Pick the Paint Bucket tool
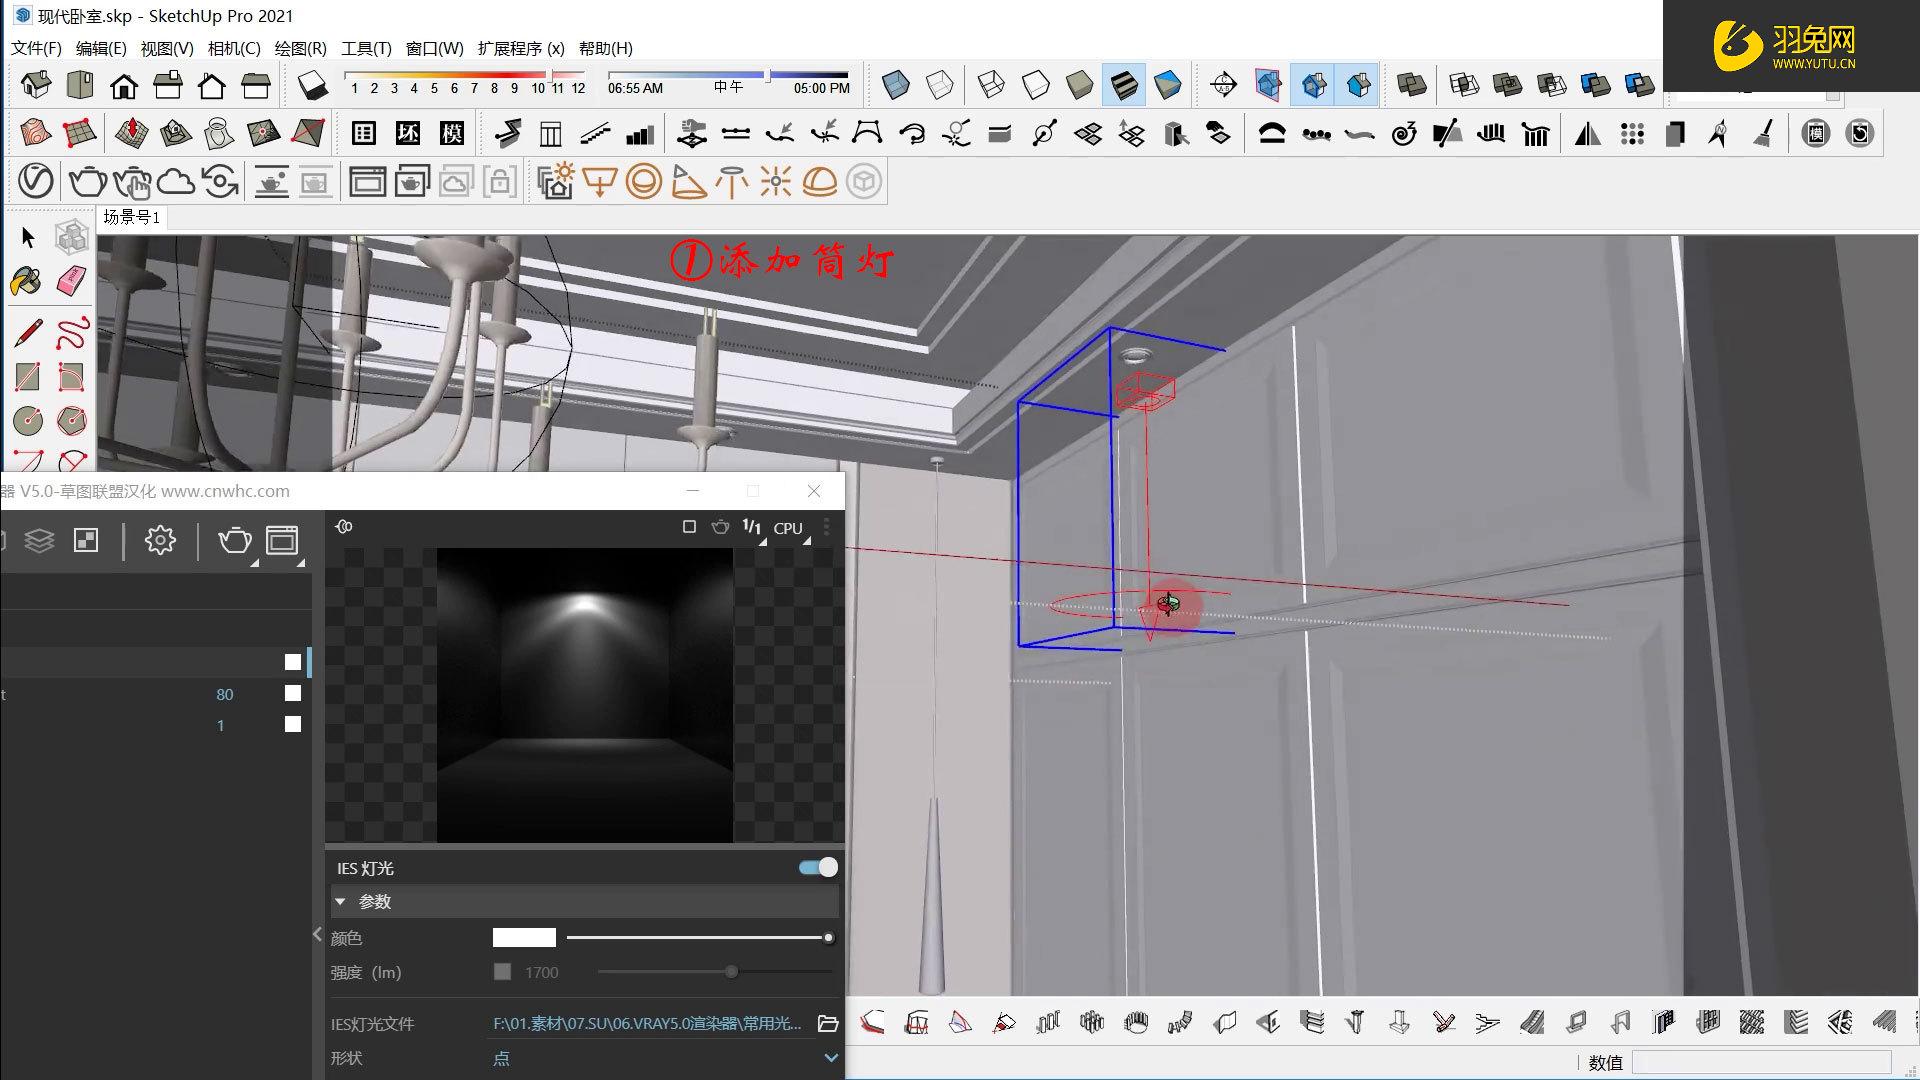Image resolution: width=1920 pixels, height=1080 pixels. point(25,282)
